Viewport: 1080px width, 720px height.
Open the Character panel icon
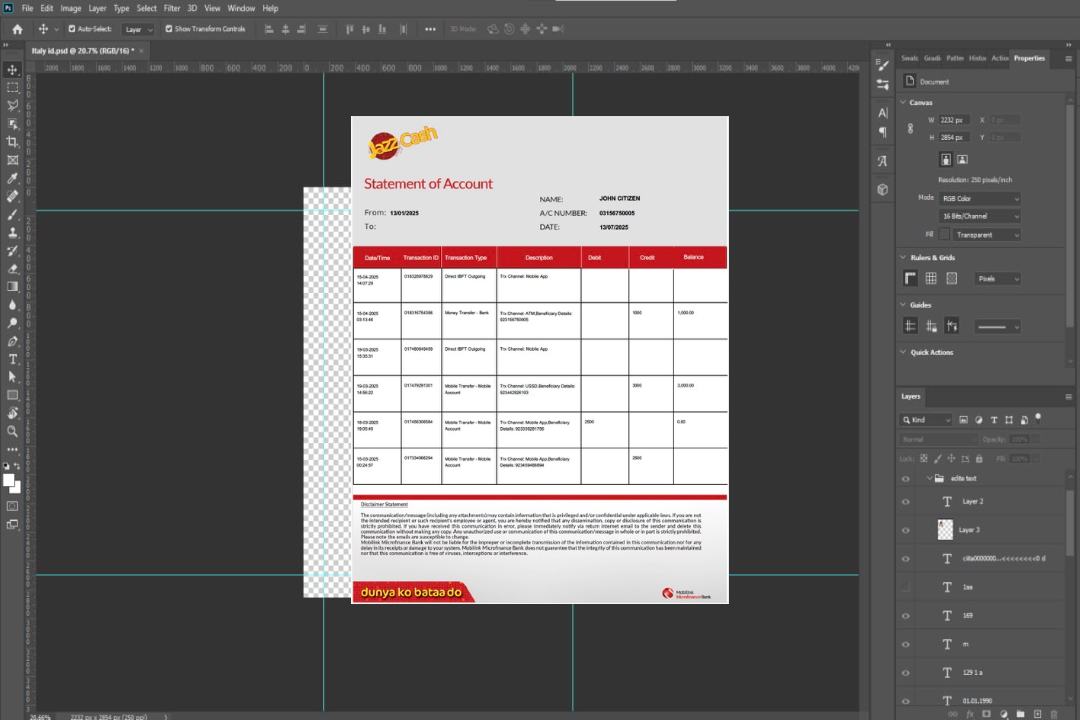coord(883,112)
